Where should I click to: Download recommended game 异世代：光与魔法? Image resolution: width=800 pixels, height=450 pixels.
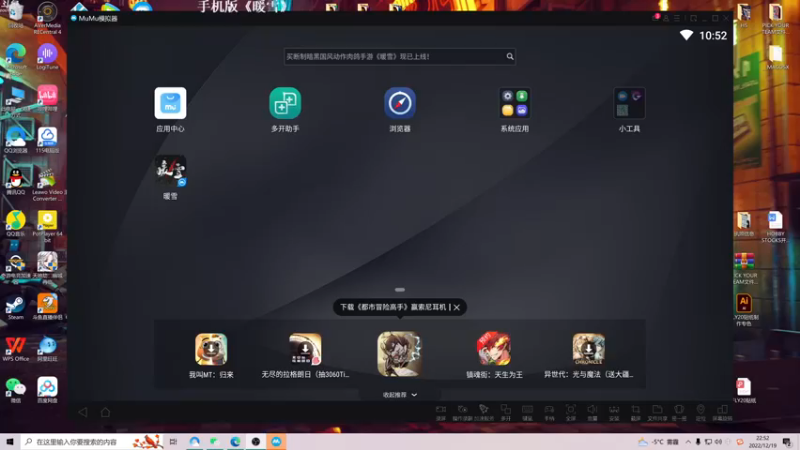pos(588,349)
